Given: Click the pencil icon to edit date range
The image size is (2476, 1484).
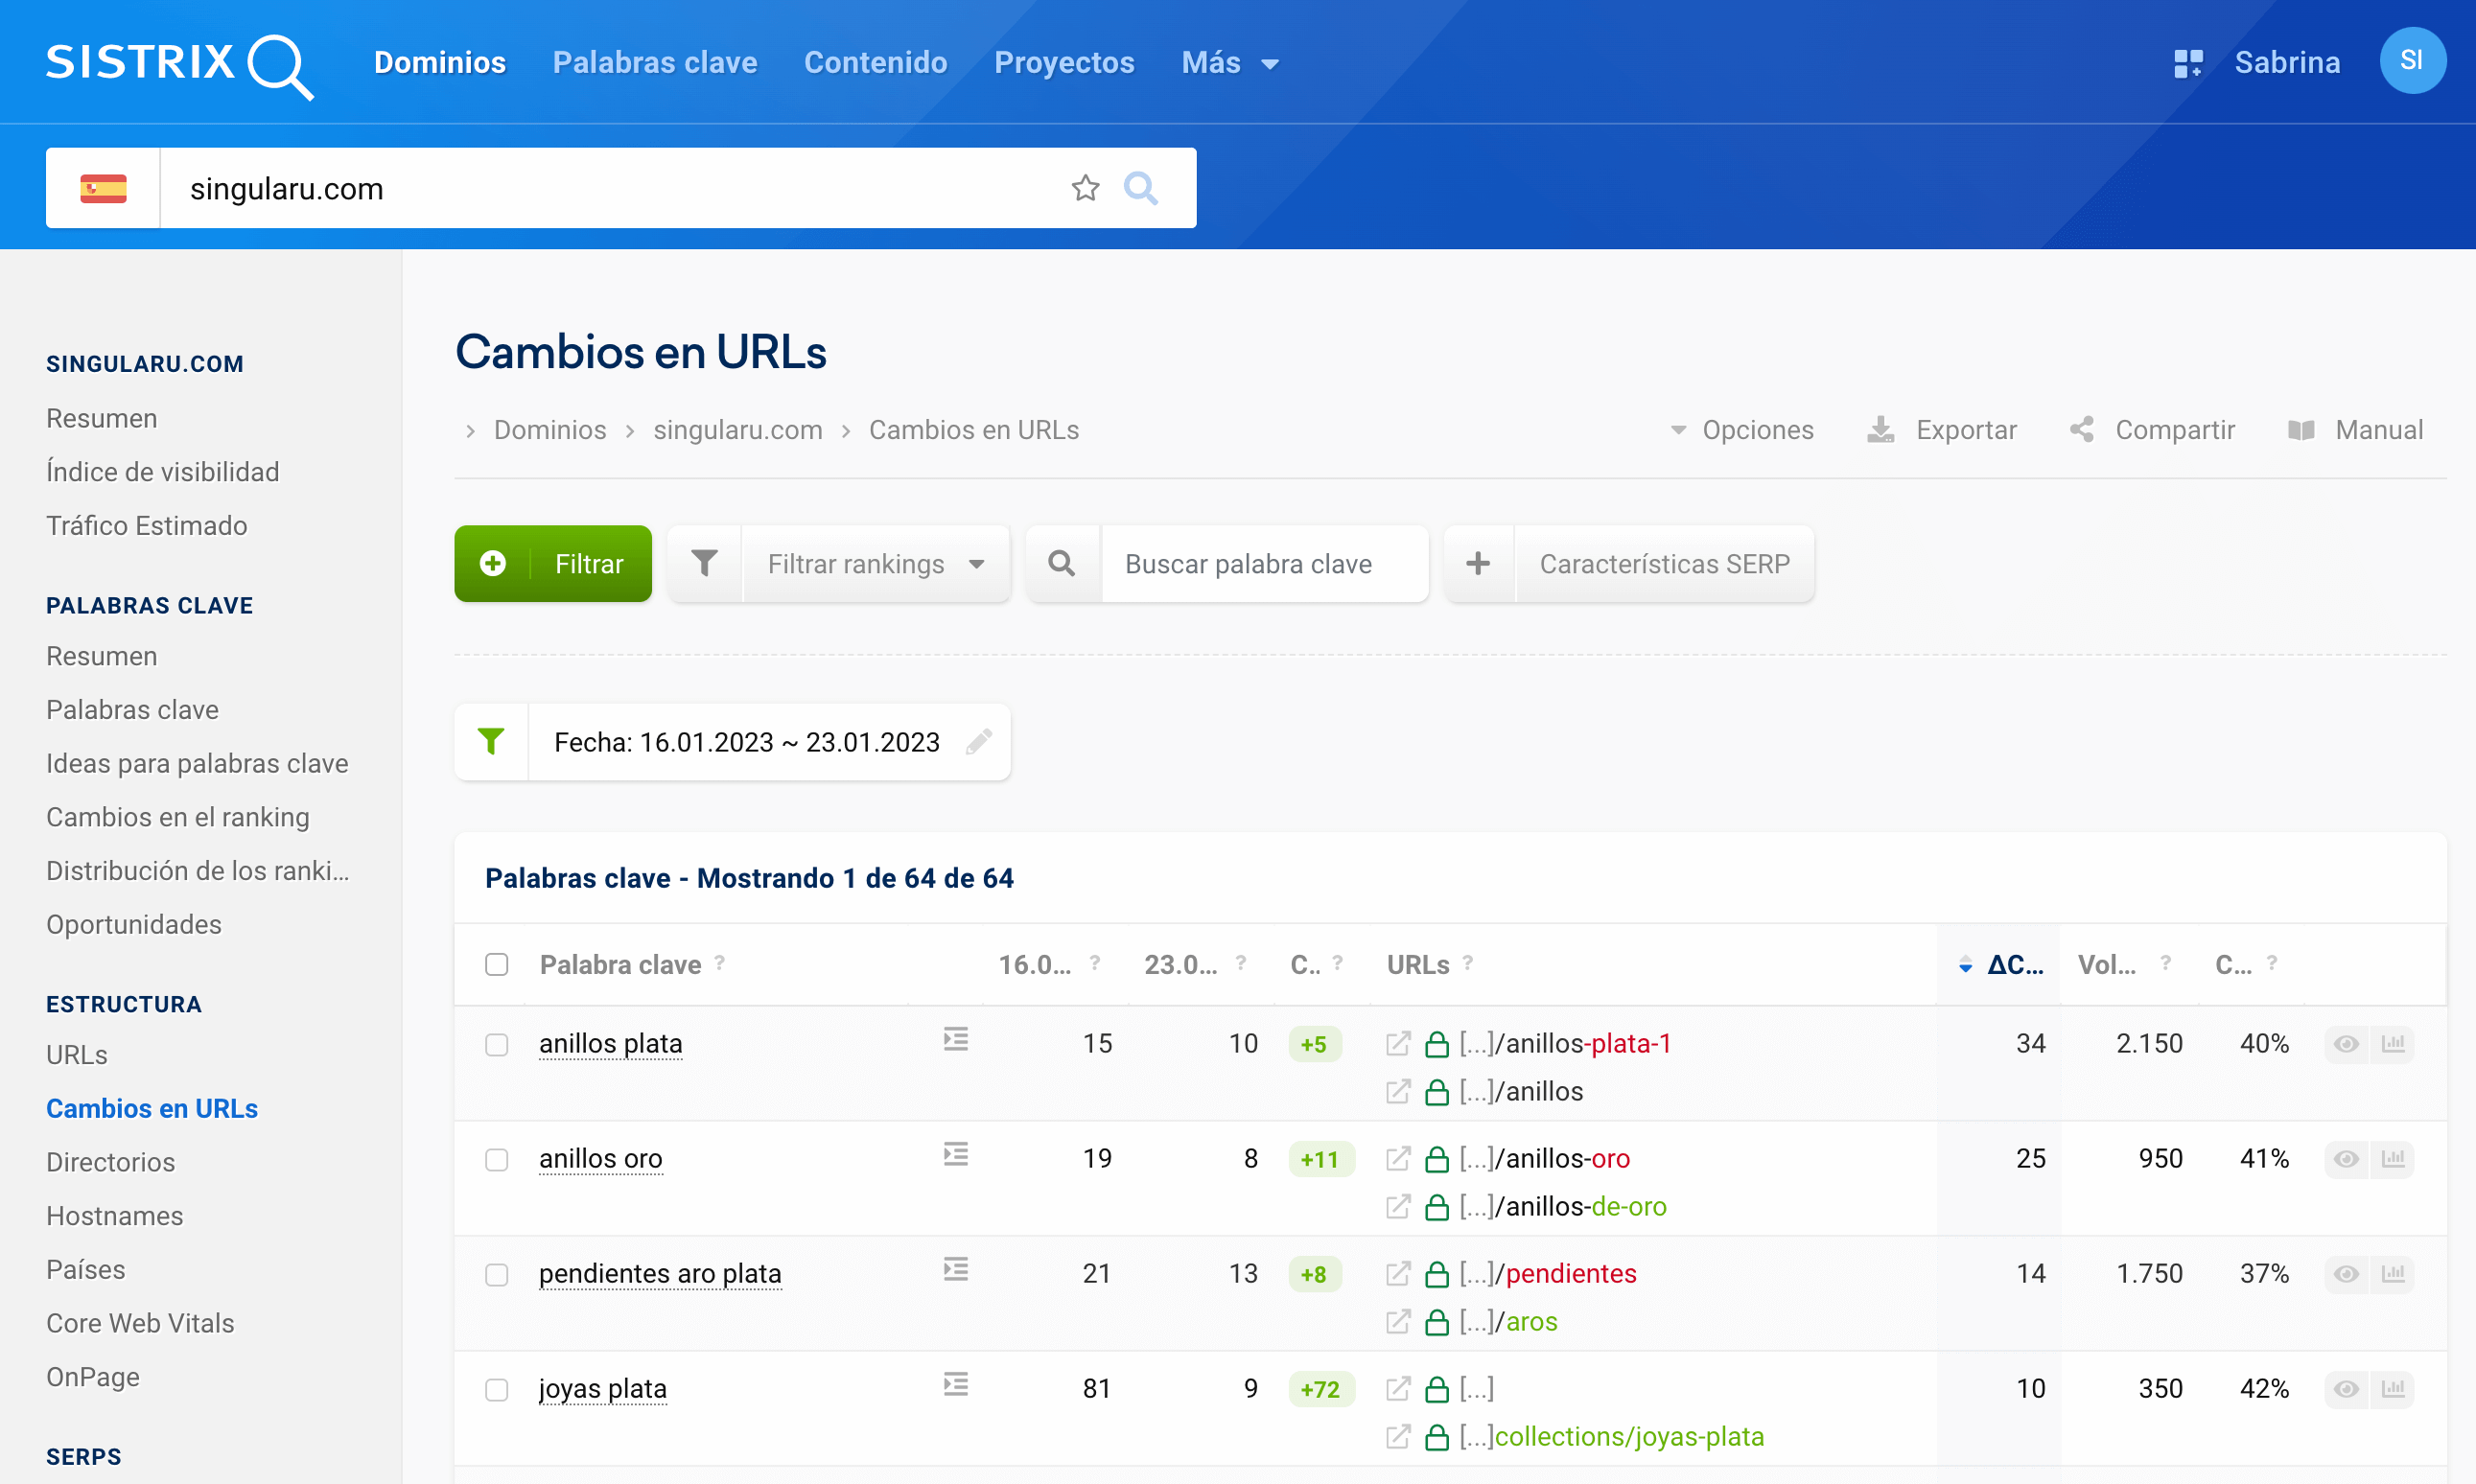Looking at the screenshot, I should [x=977, y=740].
